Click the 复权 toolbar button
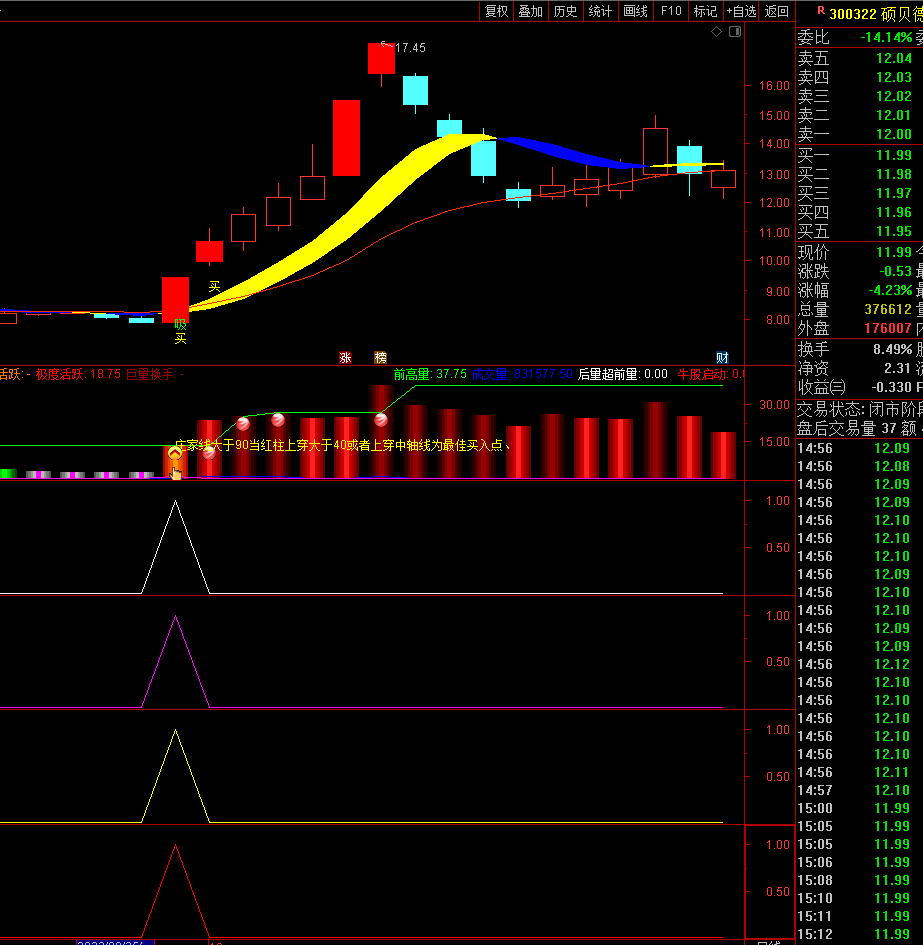The width and height of the screenshot is (923, 945). (x=496, y=11)
